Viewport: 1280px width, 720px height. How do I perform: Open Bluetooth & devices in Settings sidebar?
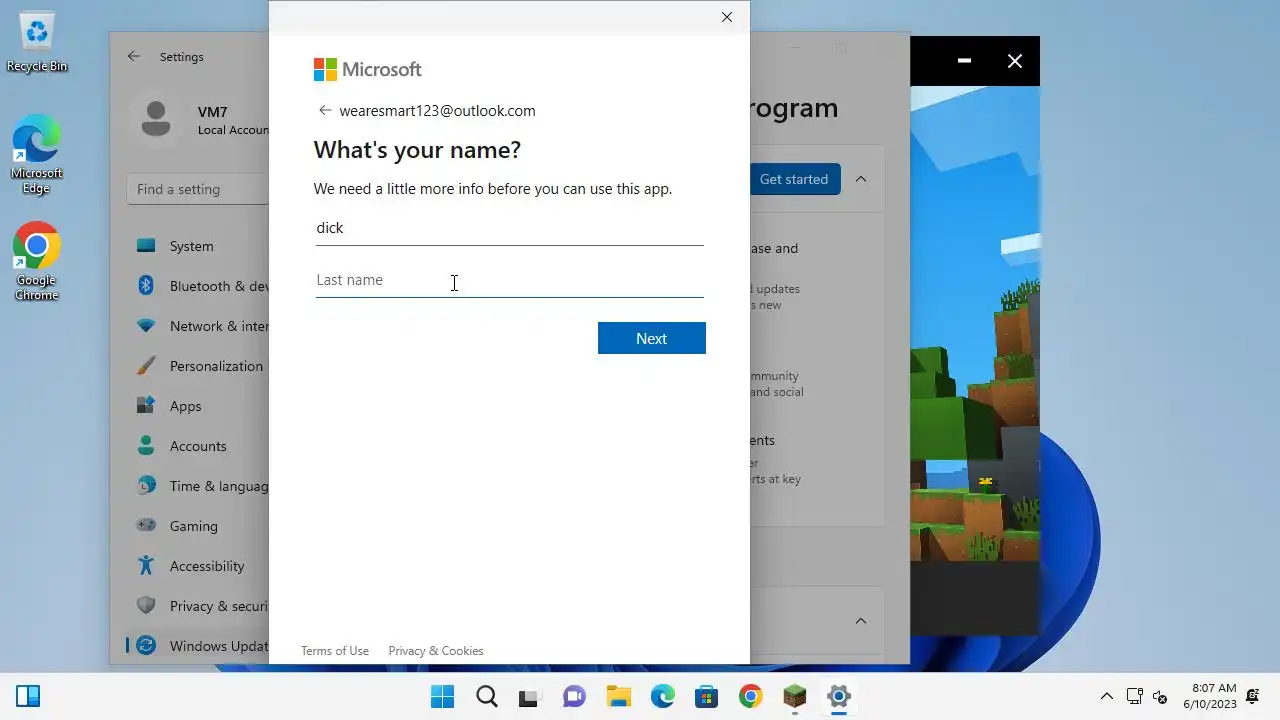(198, 286)
